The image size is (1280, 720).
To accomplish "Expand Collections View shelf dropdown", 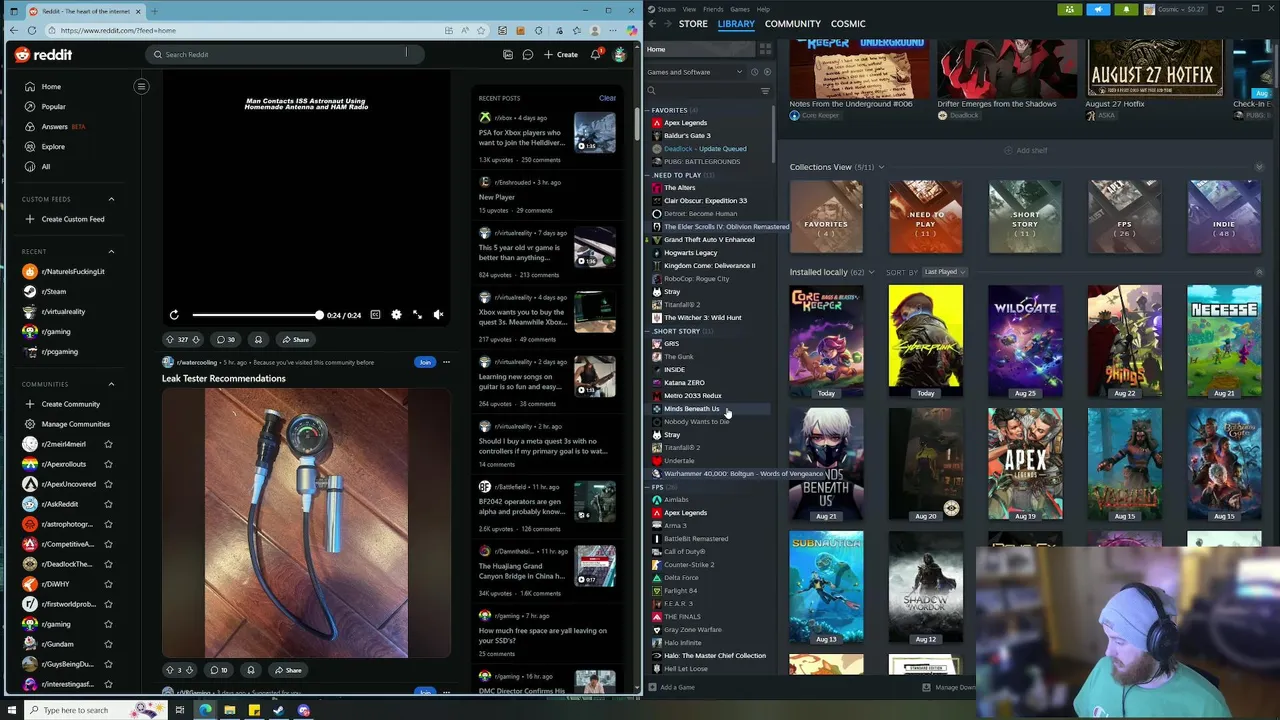I will tap(881, 167).
